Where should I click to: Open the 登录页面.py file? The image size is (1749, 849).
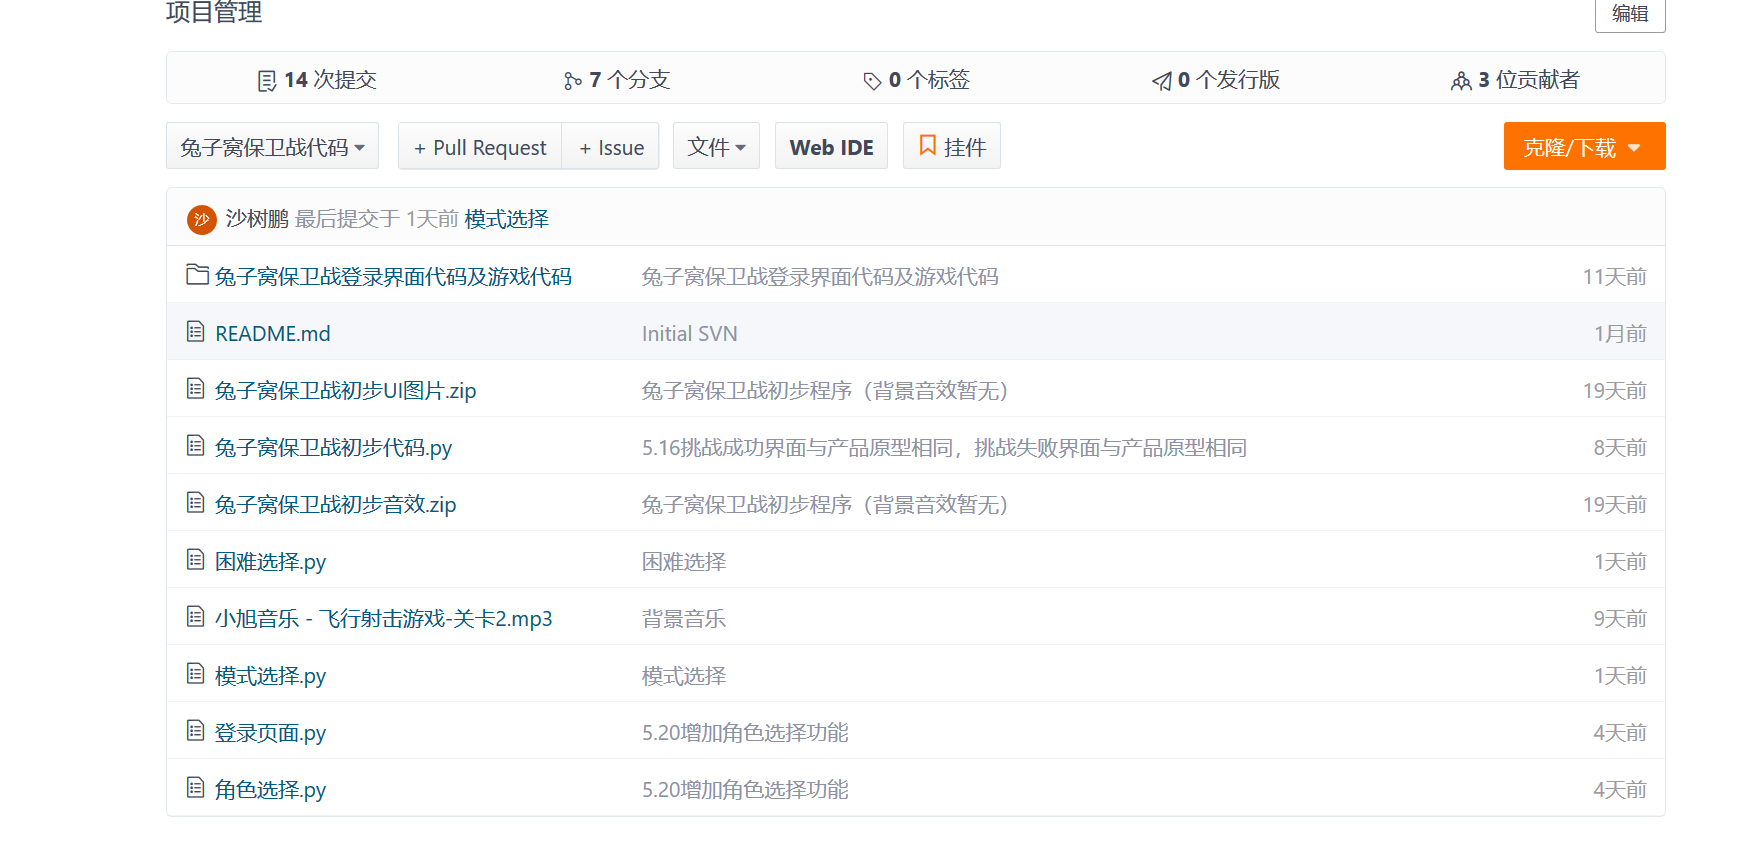271,733
